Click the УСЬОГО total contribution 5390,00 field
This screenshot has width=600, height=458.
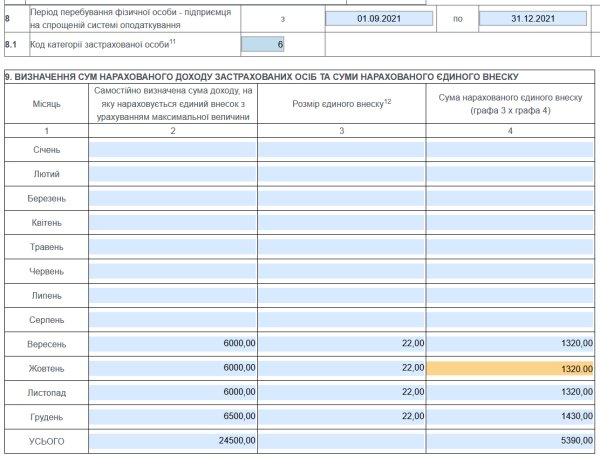click(x=511, y=440)
